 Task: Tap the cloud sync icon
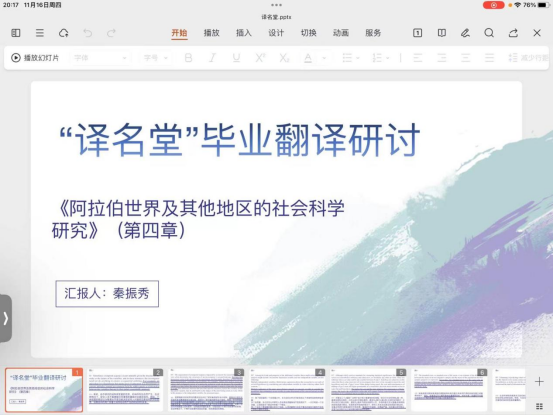[64, 33]
